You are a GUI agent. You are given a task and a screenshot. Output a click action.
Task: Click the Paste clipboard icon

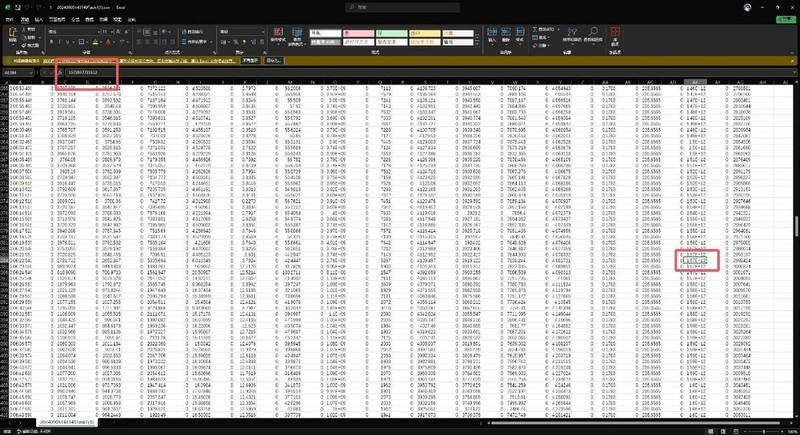(12, 35)
